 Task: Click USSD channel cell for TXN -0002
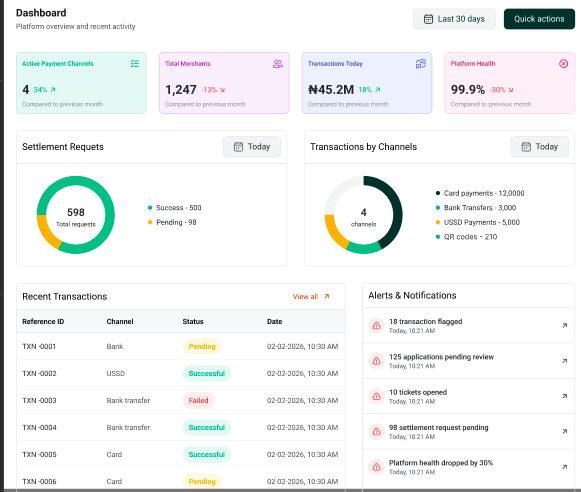116,373
